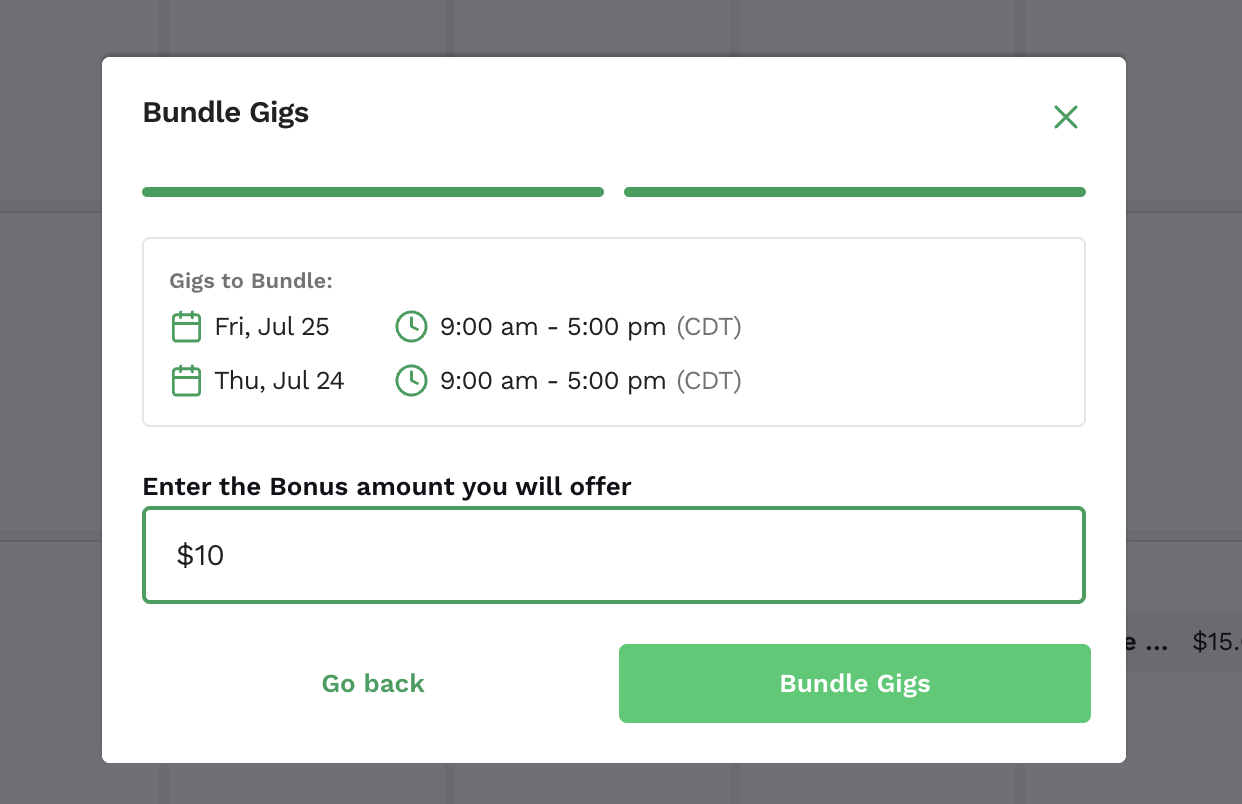Viewport: 1242px width, 804px height.
Task: Click the Enter the Bonus amount label
Action: [x=387, y=487]
